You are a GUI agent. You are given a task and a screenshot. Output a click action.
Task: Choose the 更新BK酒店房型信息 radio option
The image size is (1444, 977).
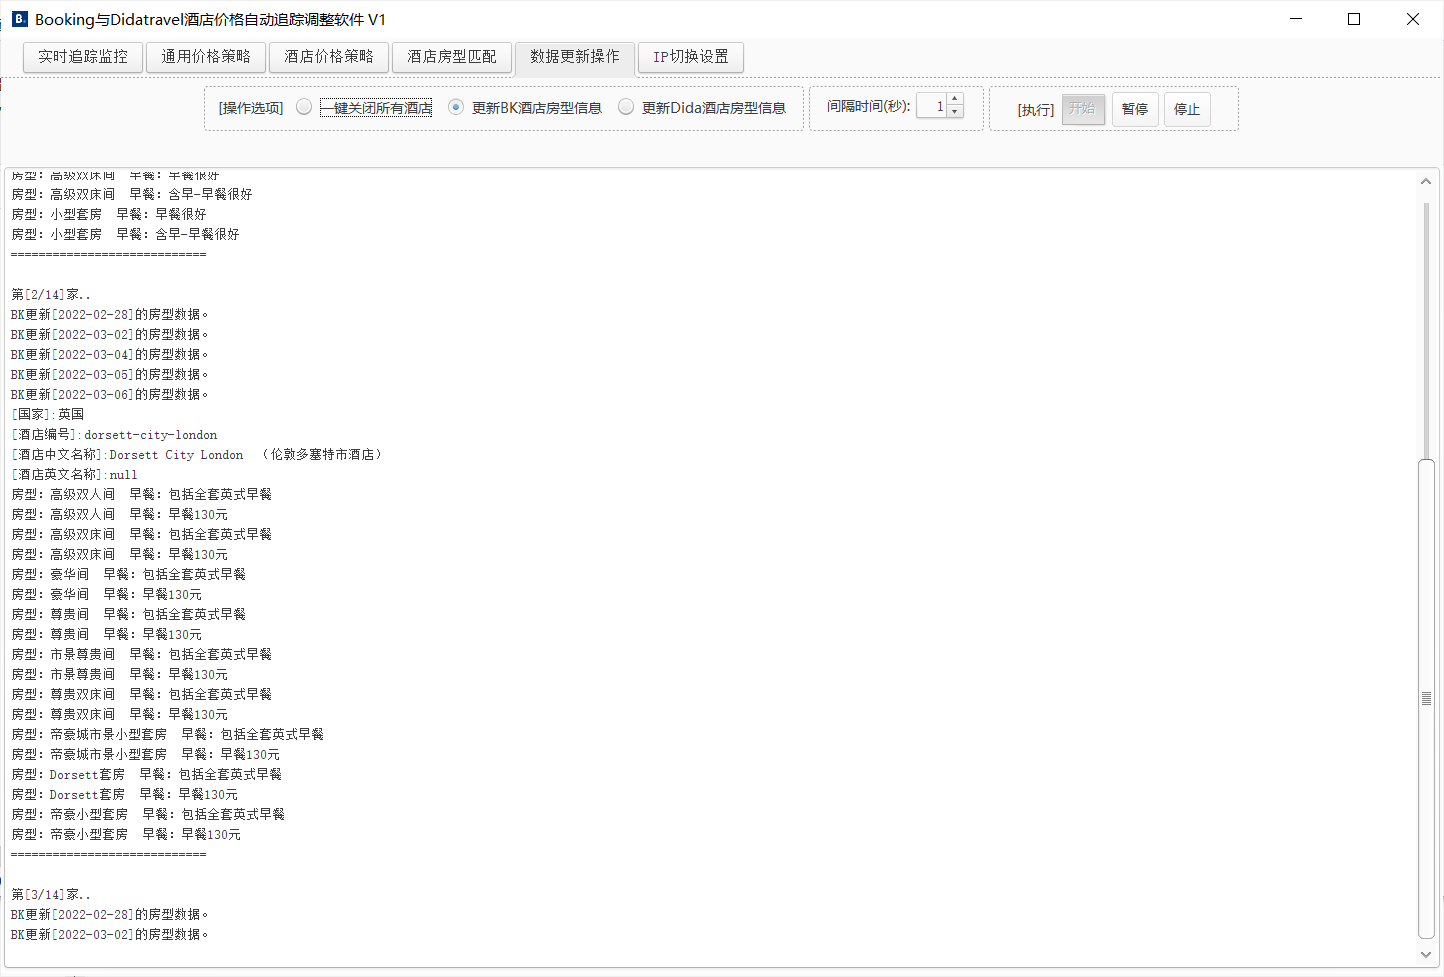point(525,108)
